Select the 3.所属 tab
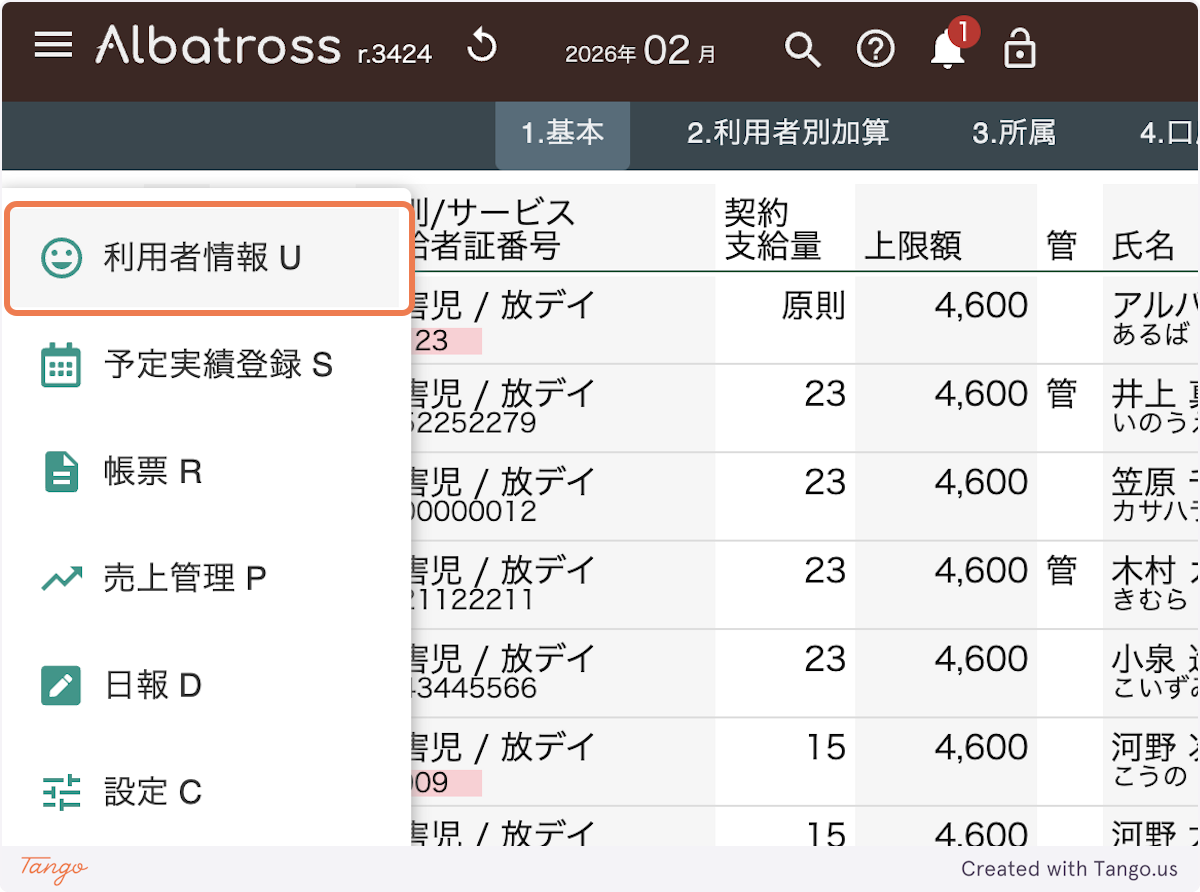1200x892 pixels. click(1013, 133)
